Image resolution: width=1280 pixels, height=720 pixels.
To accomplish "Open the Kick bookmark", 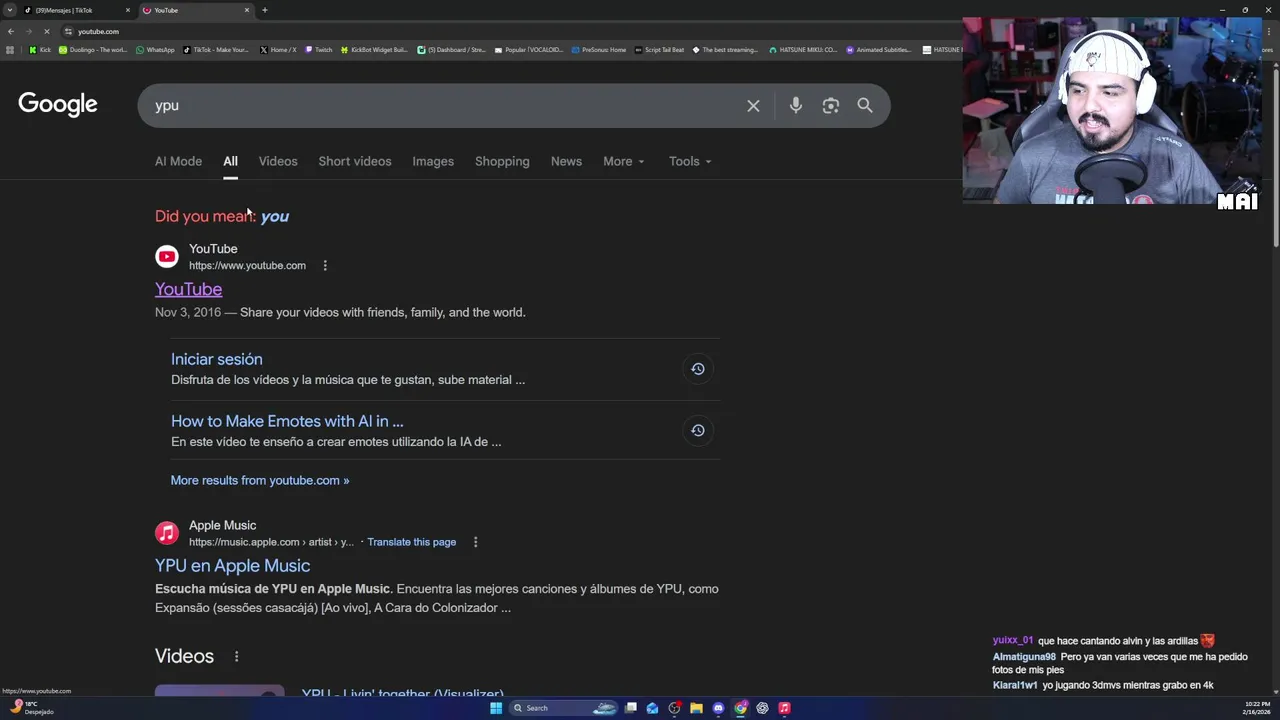I will pos(40,50).
